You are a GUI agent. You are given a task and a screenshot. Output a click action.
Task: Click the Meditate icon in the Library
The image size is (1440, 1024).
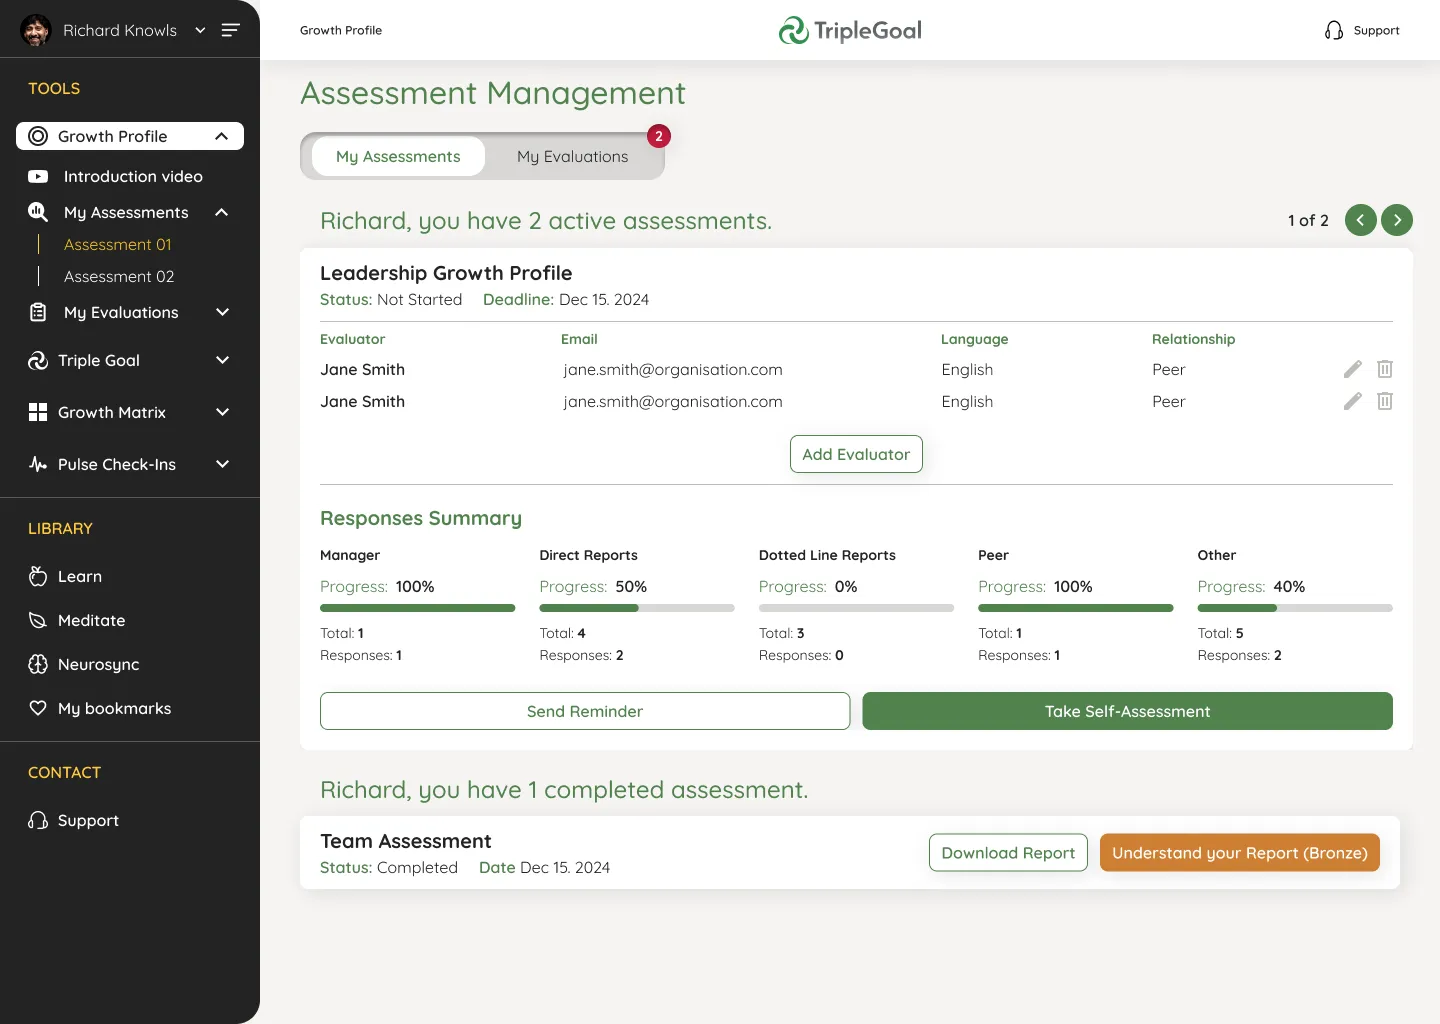37,620
